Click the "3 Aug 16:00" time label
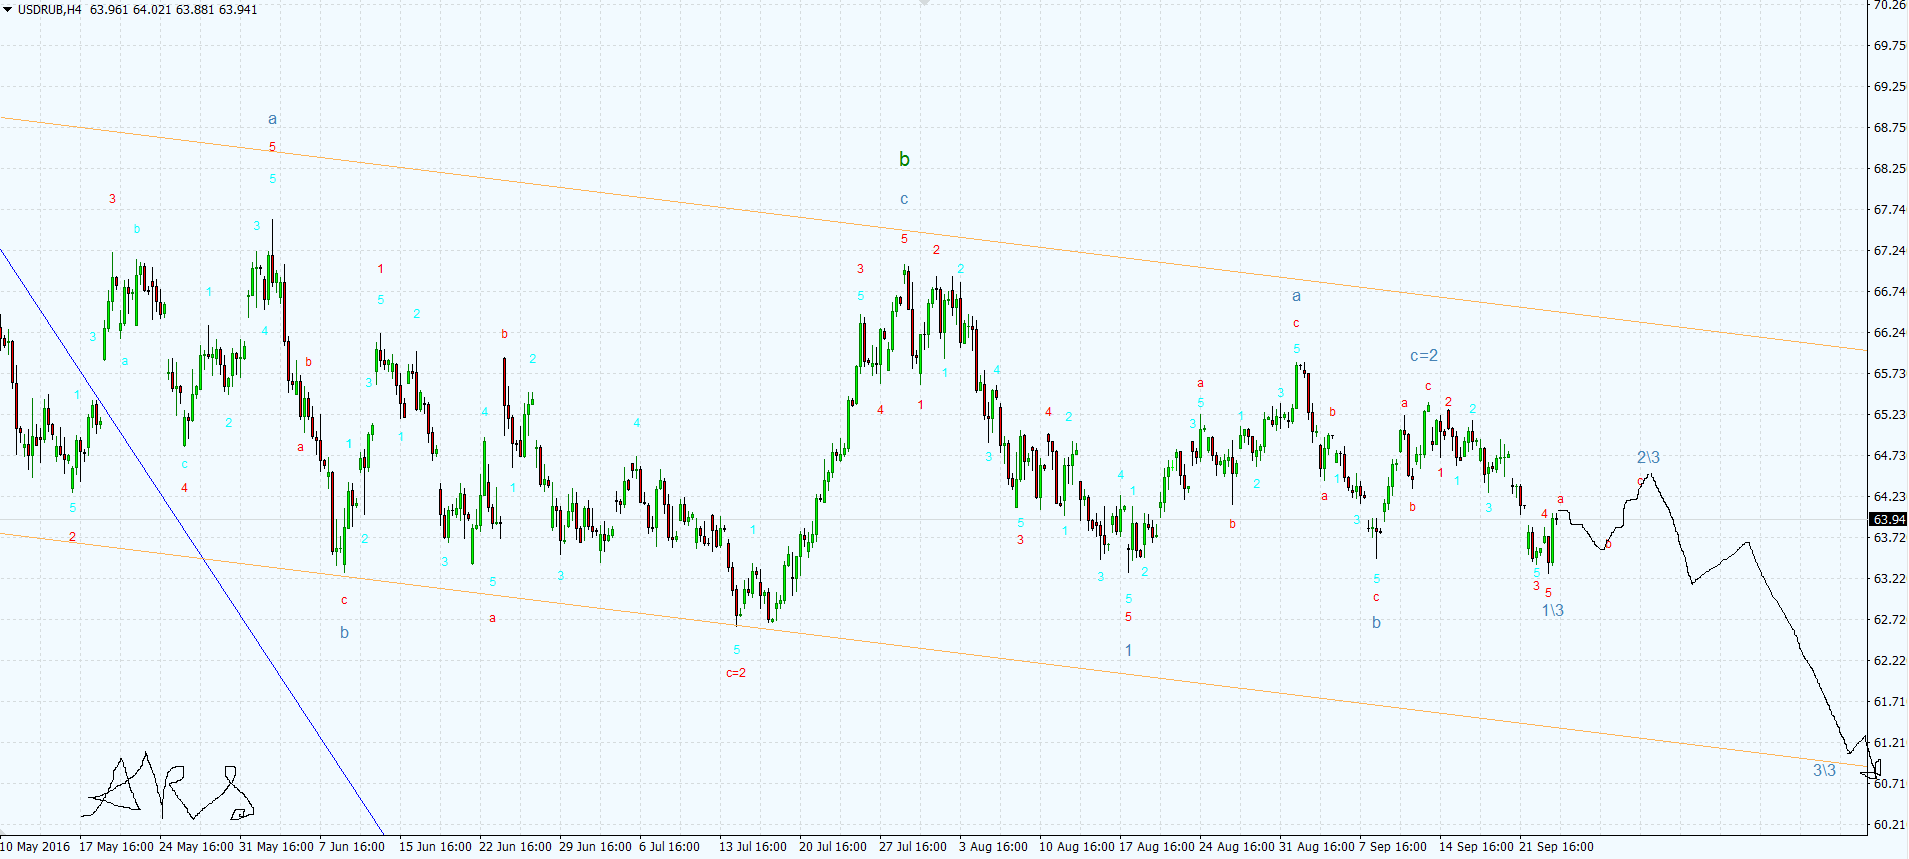 click(x=993, y=846)
